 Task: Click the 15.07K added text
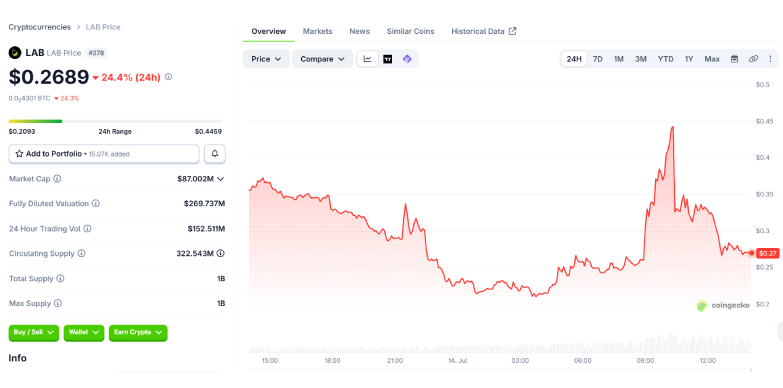[109, 154]
